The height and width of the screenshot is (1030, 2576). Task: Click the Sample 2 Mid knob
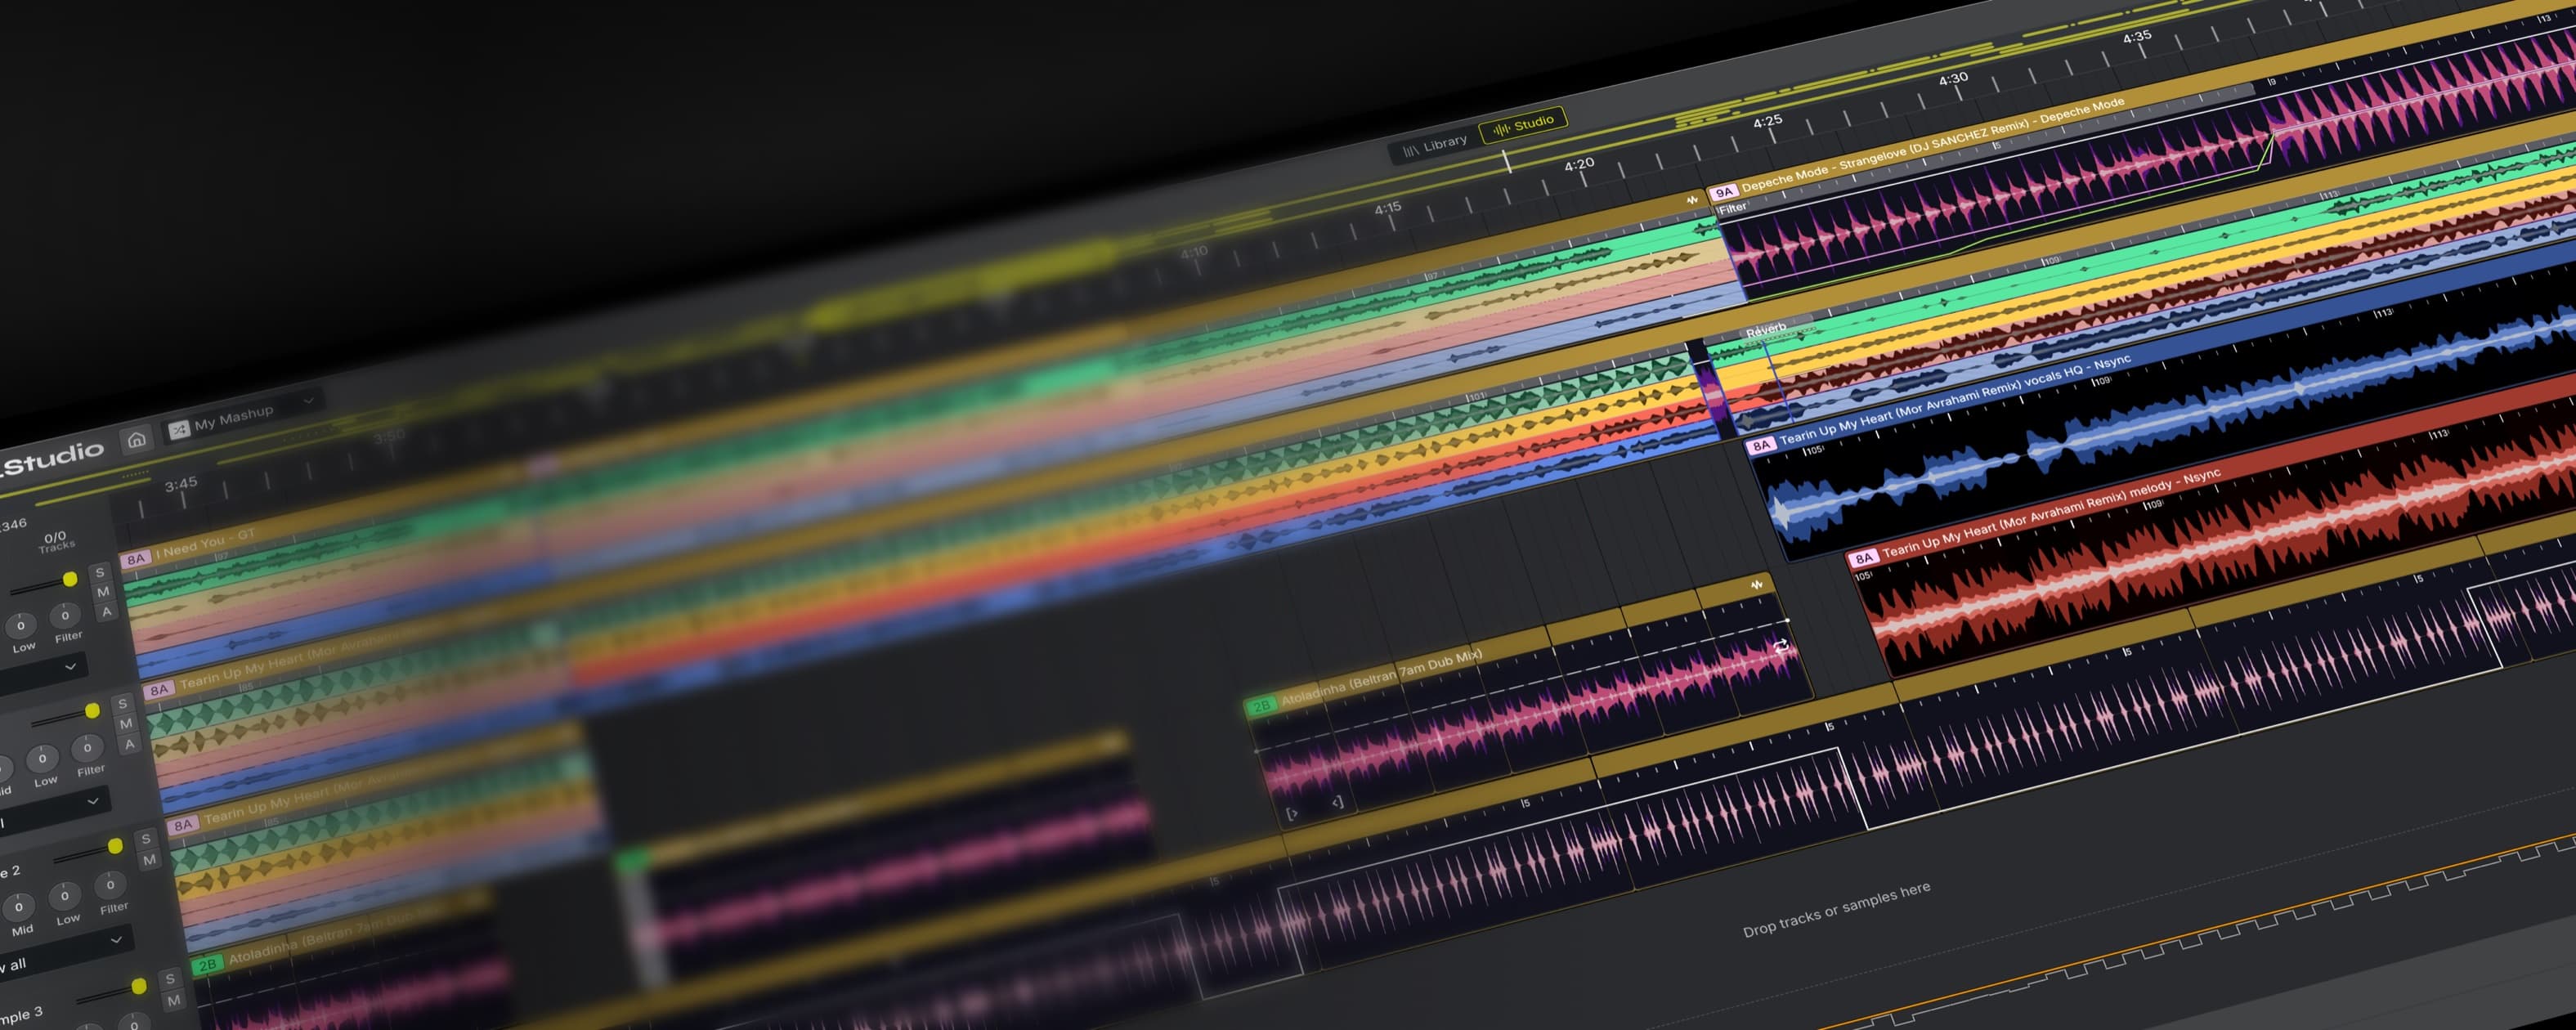pos(18,908)
